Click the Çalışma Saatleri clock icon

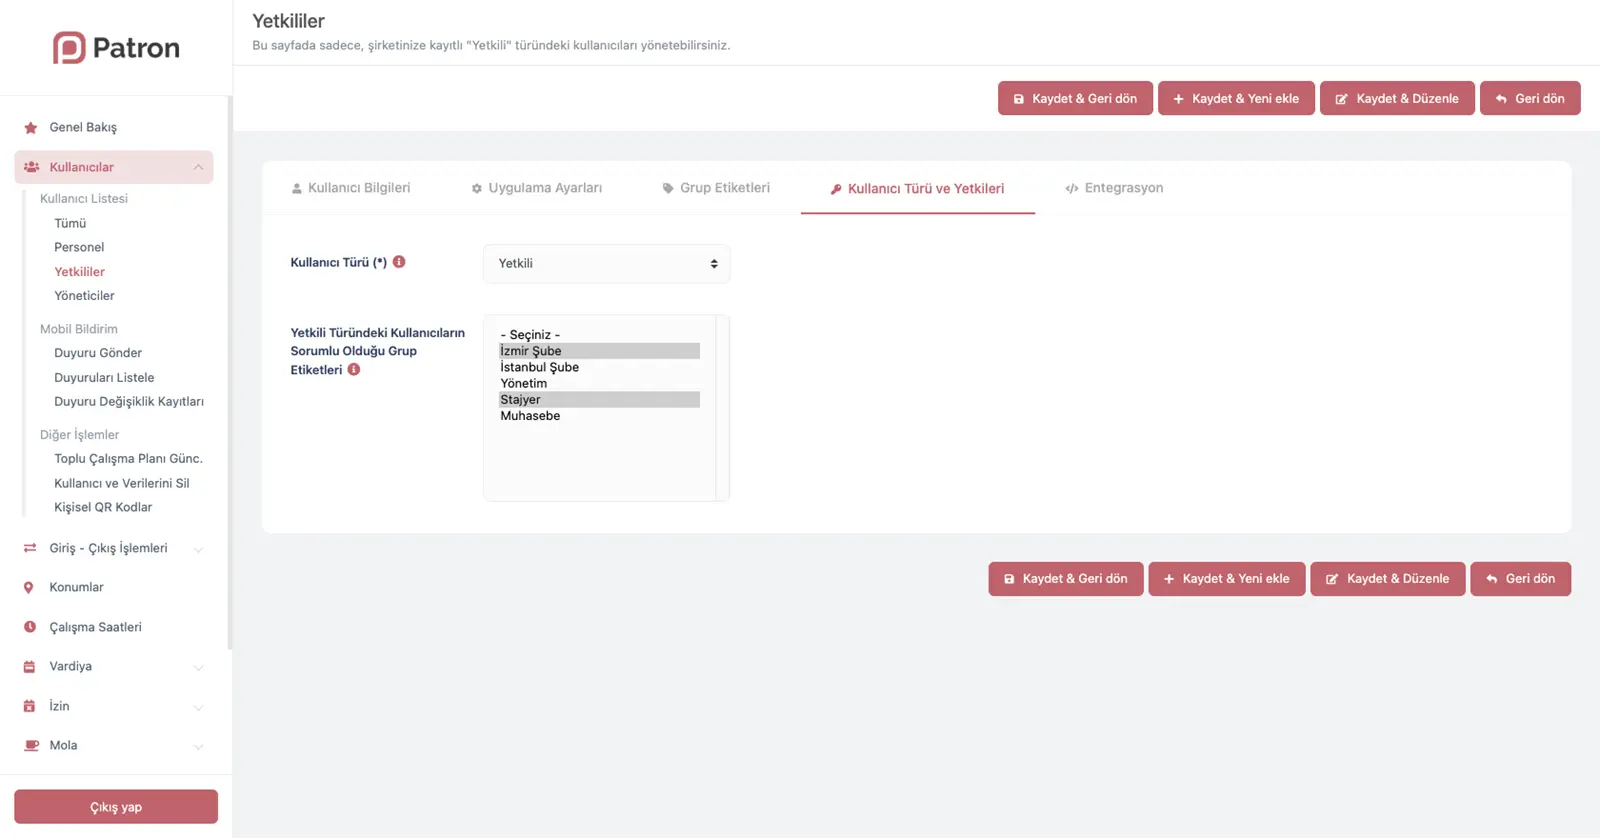(x=30, y=627)
